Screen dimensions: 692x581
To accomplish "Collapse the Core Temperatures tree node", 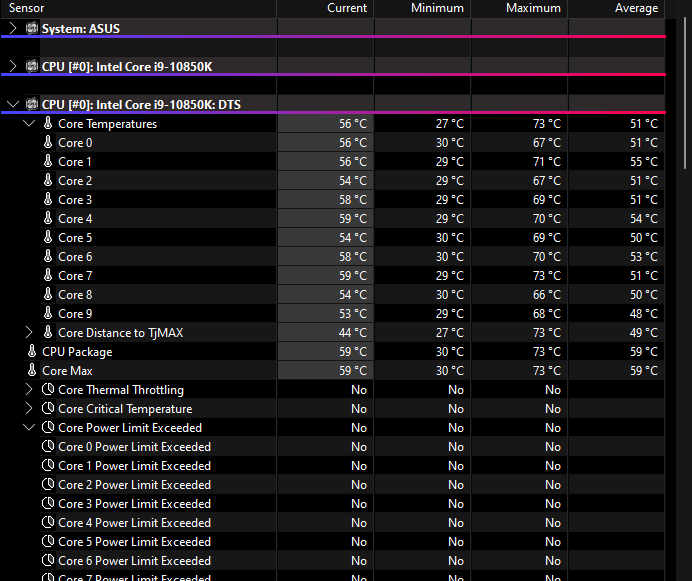I will [x=29, y=124].
